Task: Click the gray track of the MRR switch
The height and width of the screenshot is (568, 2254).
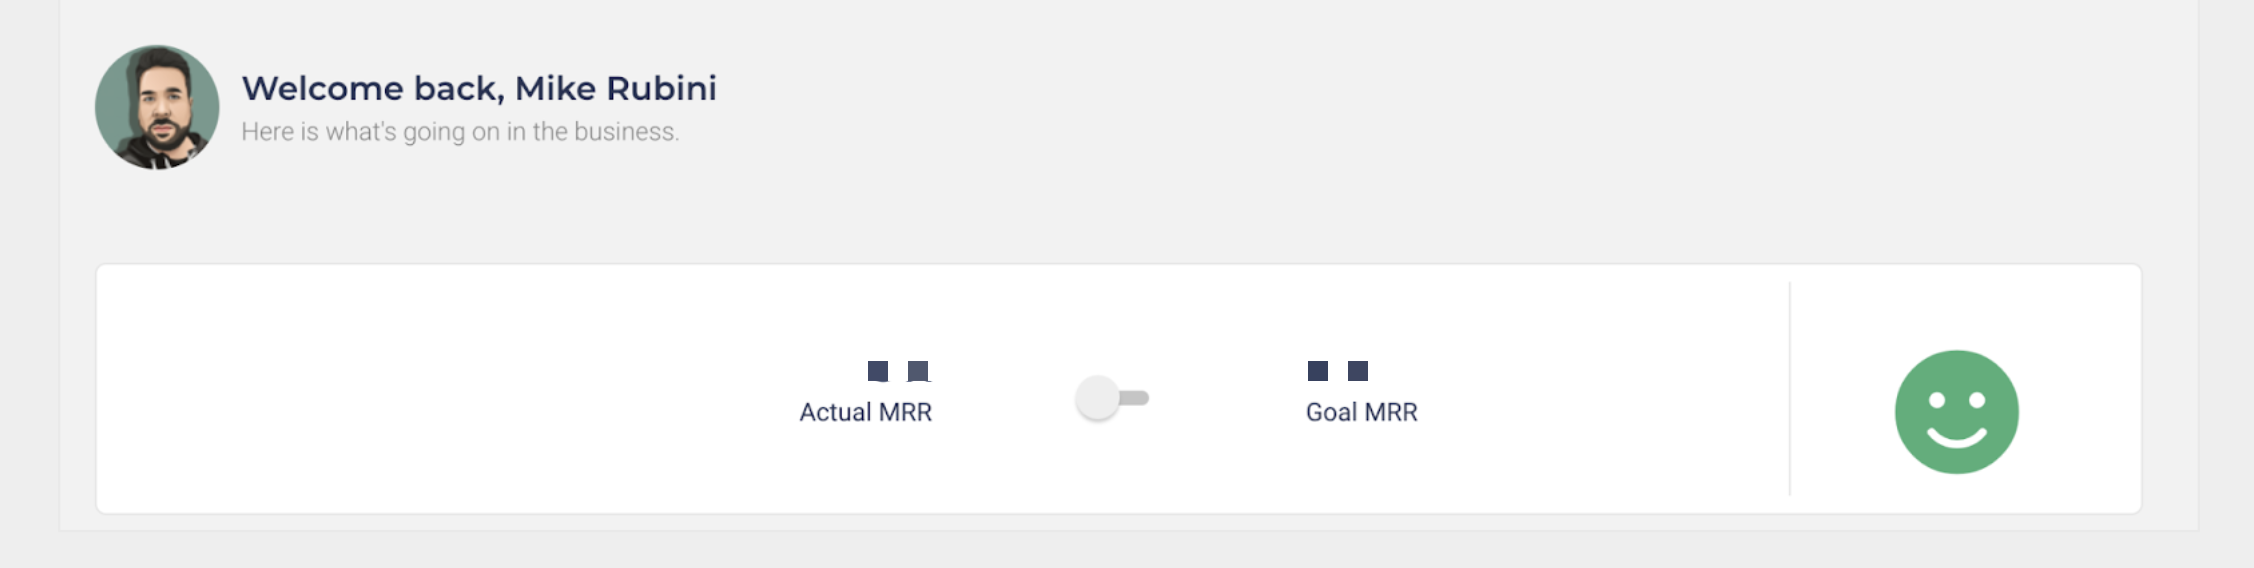Action: click(x=1136, y=398)
